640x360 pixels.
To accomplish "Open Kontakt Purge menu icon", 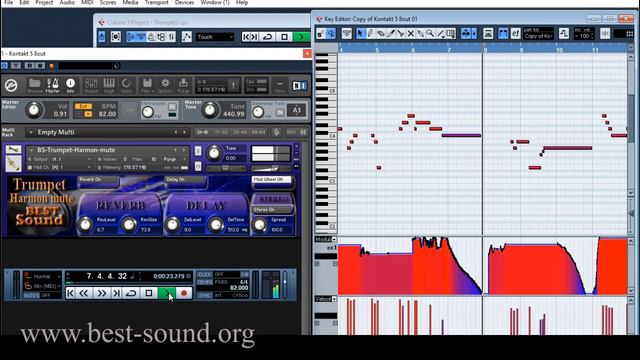I will 183,85.
